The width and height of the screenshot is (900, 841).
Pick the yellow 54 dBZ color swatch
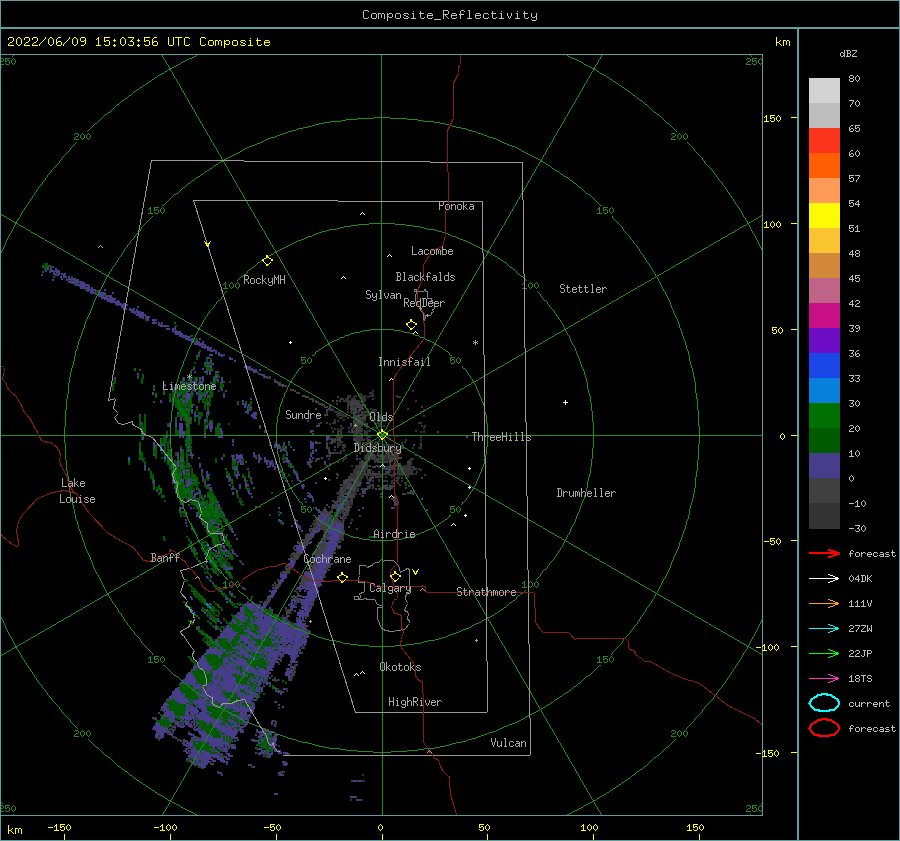click(824, 216)
